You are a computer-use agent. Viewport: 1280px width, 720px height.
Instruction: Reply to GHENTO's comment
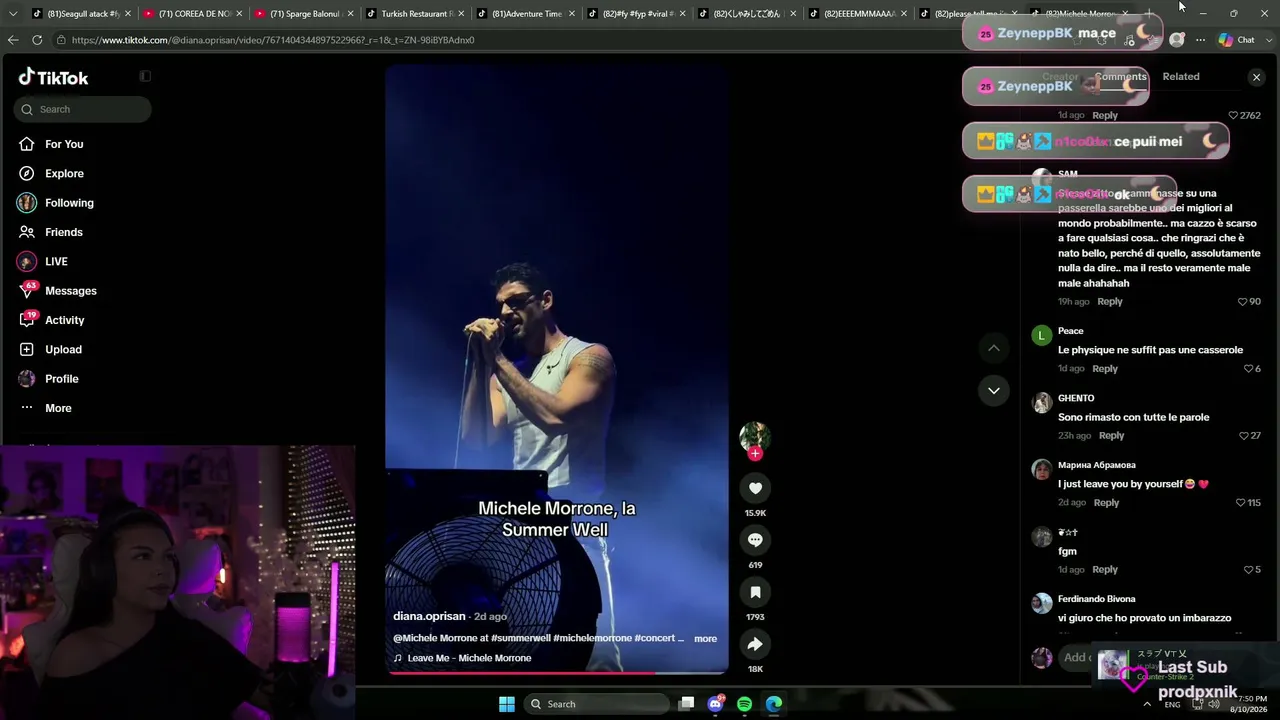[x=1112, y=436]
